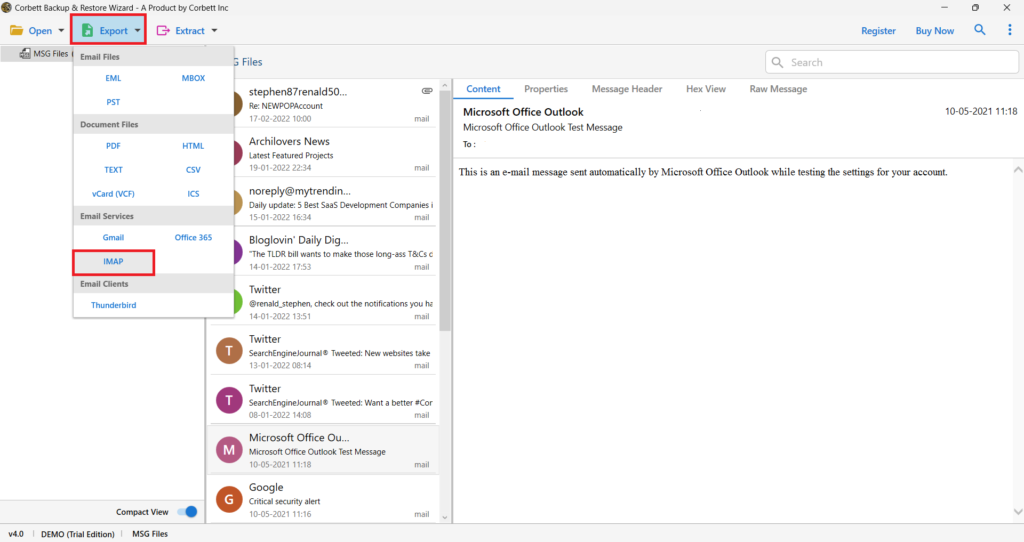Switch to the Hex View tab

(x=706, y=89)
